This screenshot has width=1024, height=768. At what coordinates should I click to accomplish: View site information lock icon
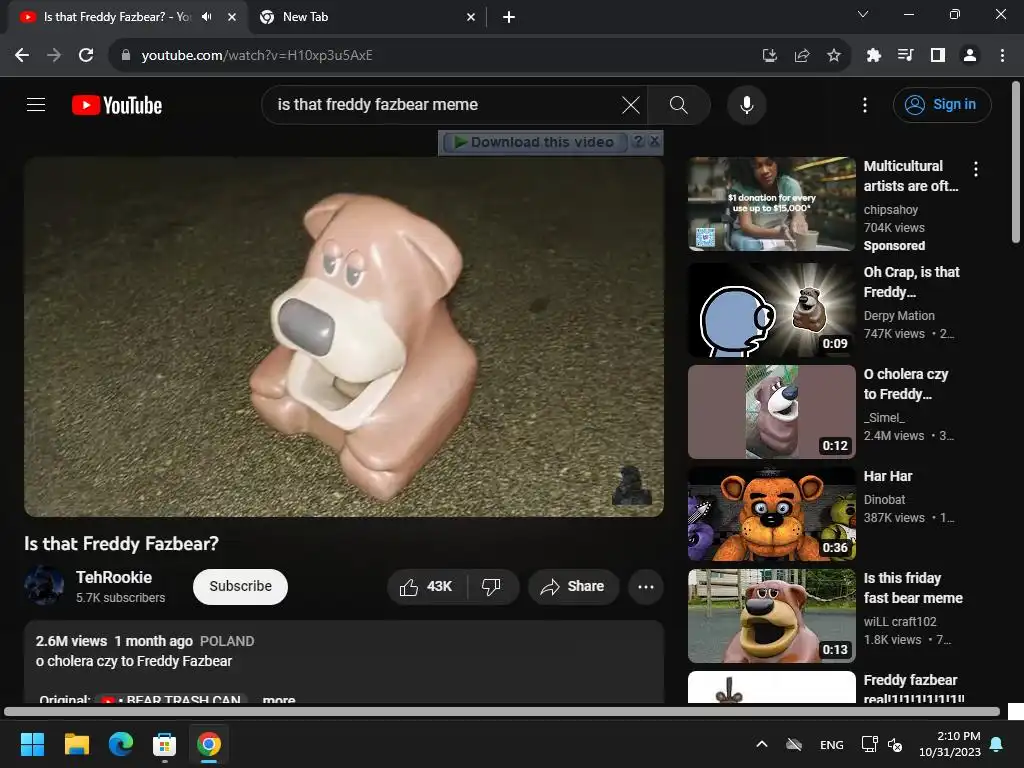pos(126,56)
